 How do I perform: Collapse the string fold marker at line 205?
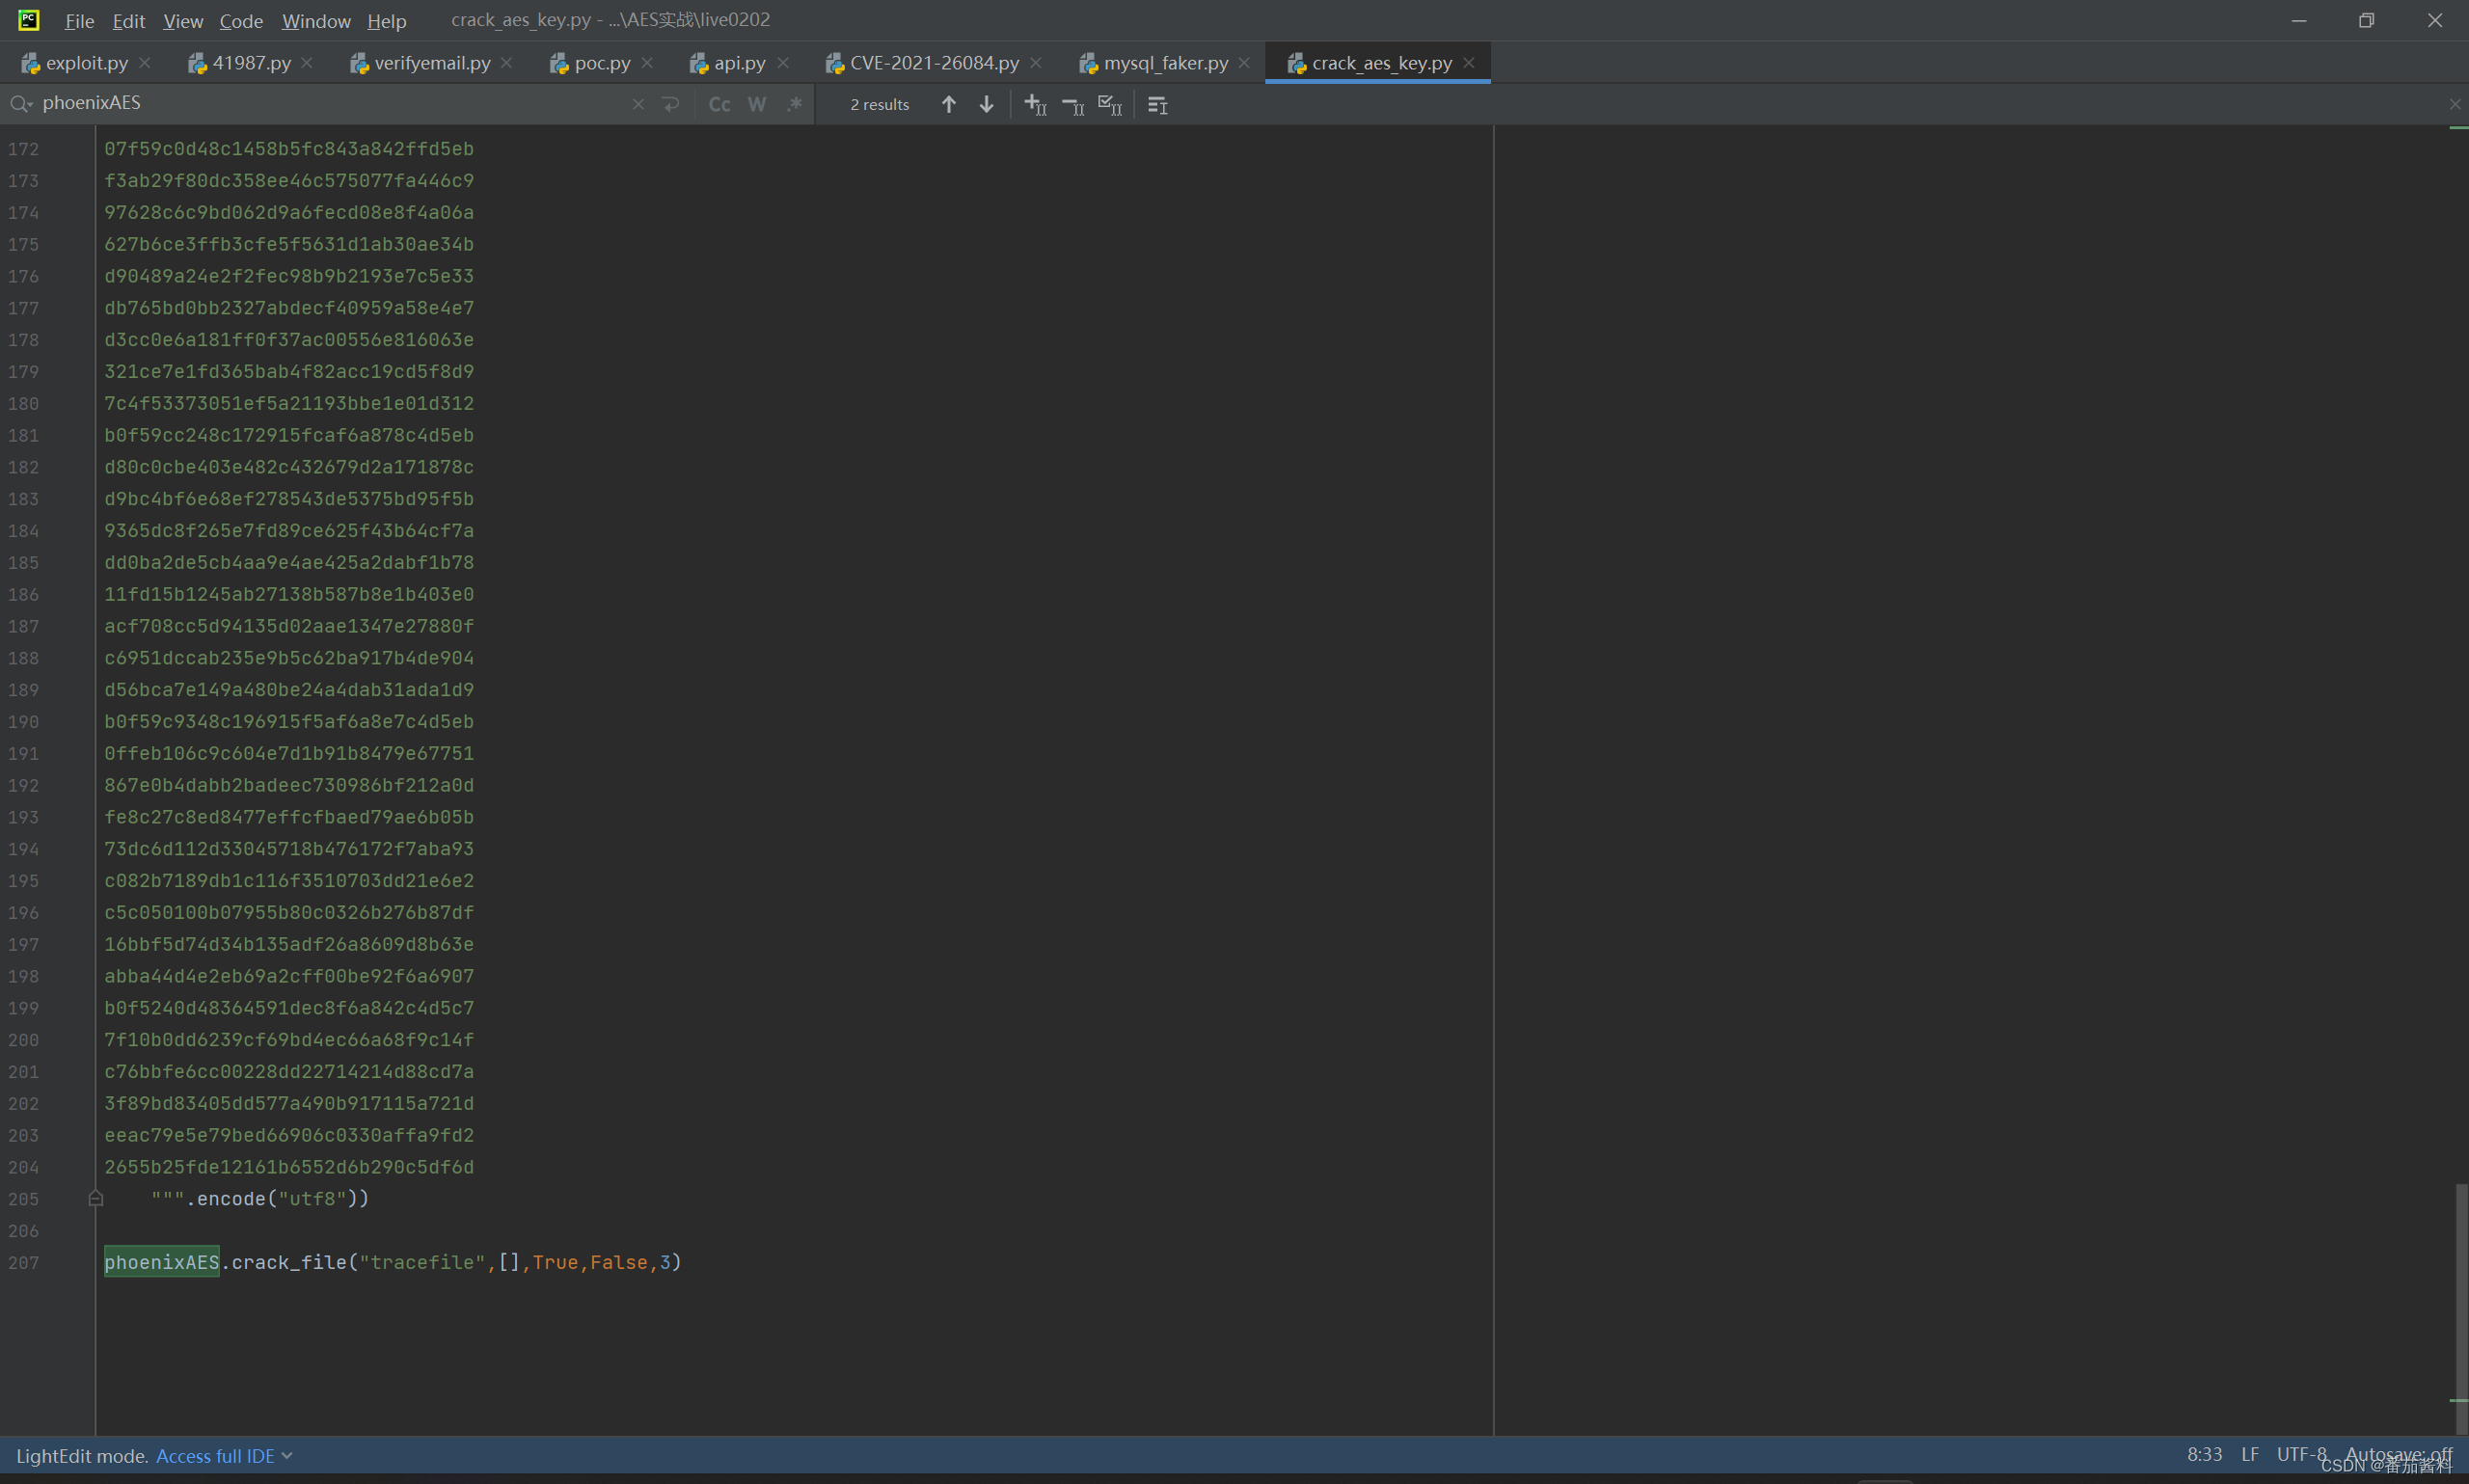coord(96,1198)
